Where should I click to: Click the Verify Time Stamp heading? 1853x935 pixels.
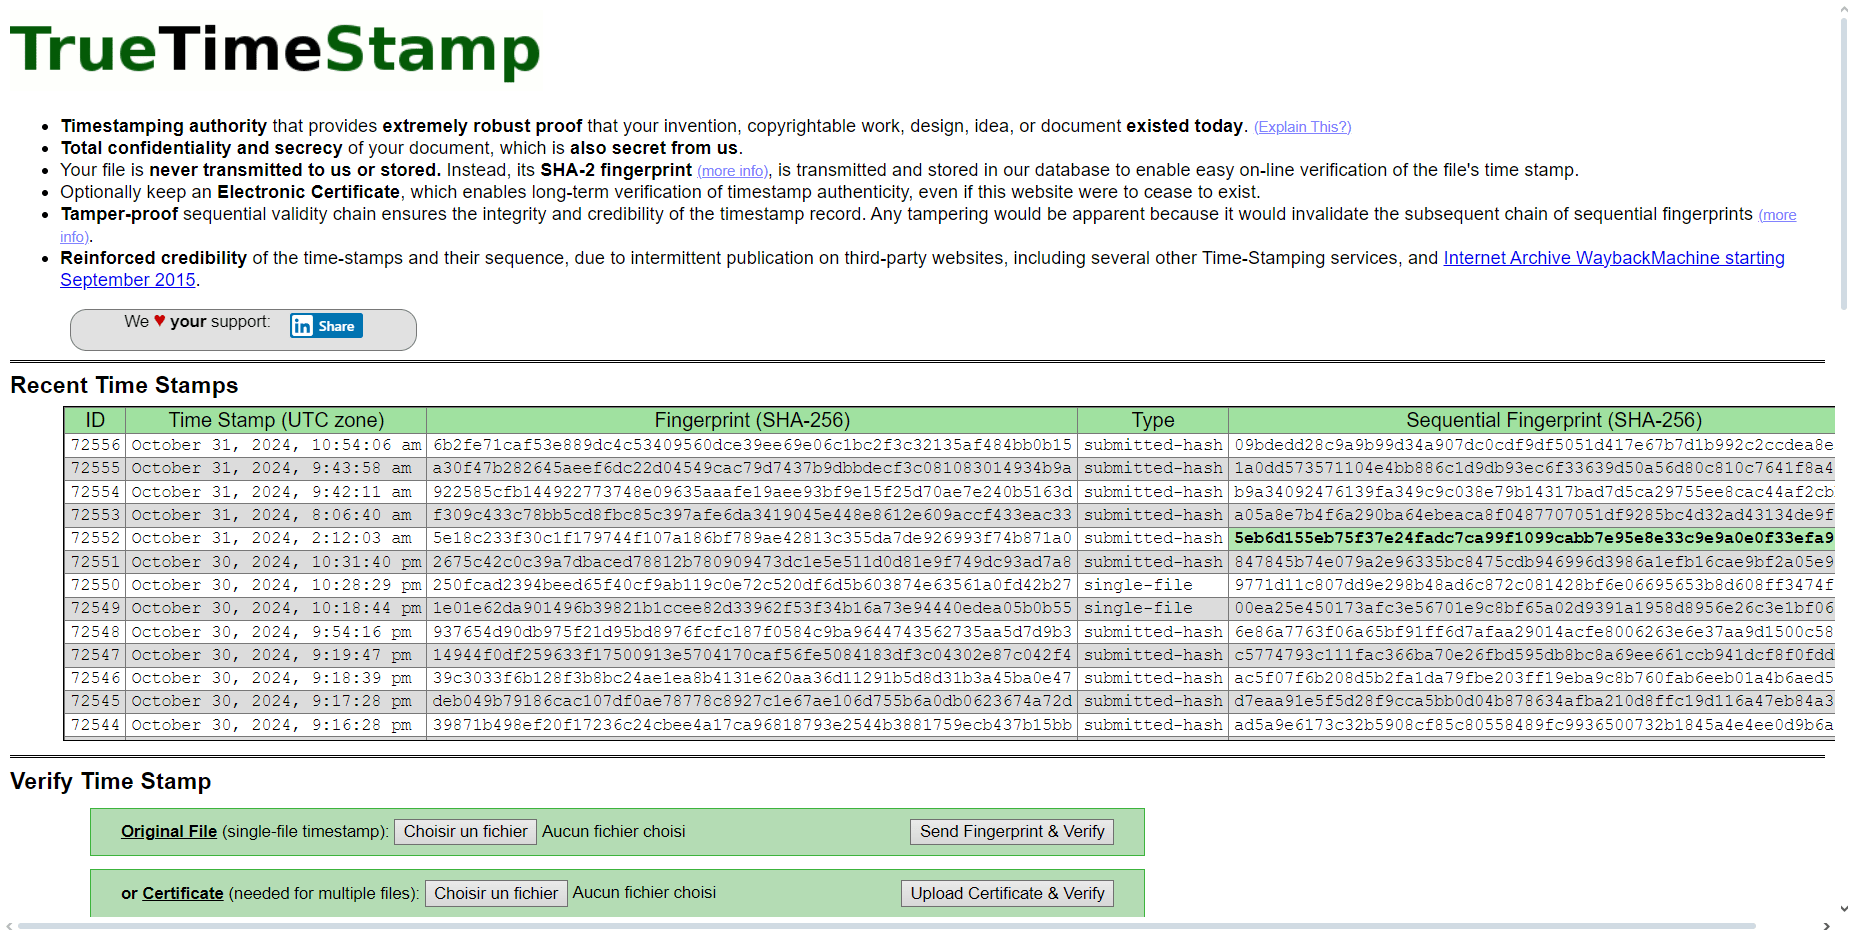click(x=110, y=781)
